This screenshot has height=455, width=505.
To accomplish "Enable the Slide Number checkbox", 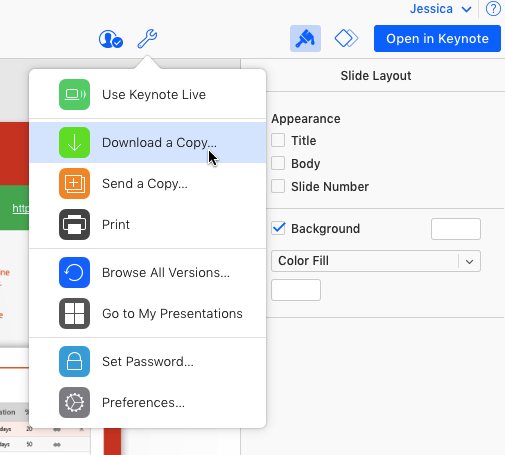I will coord(278,186).
